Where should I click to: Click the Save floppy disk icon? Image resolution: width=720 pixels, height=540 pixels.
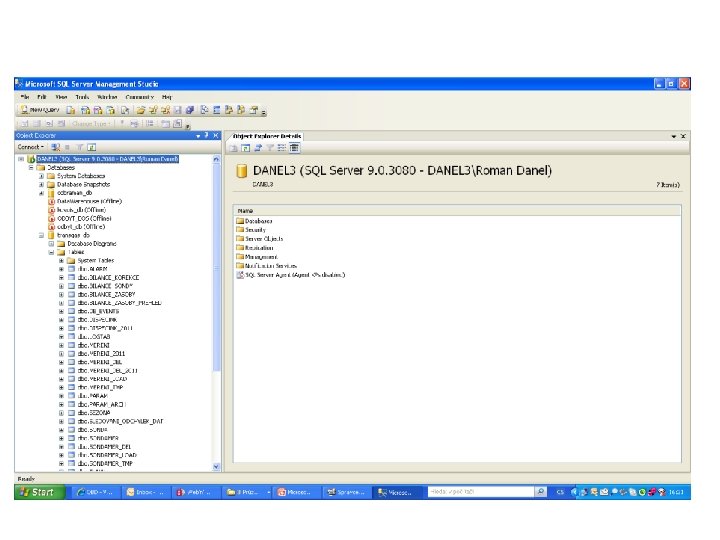(178, 110)
